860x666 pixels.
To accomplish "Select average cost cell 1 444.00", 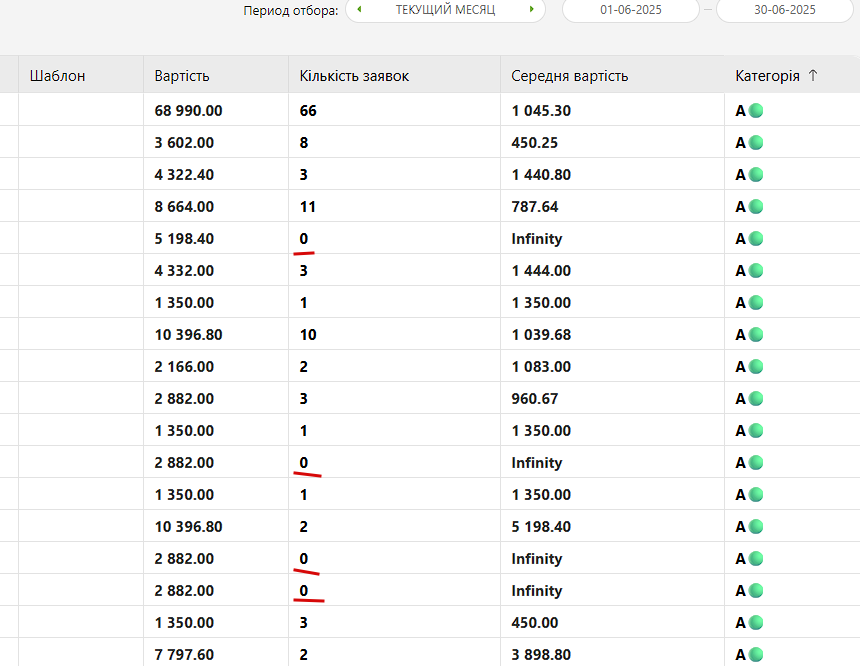I will tap(541, 270).
